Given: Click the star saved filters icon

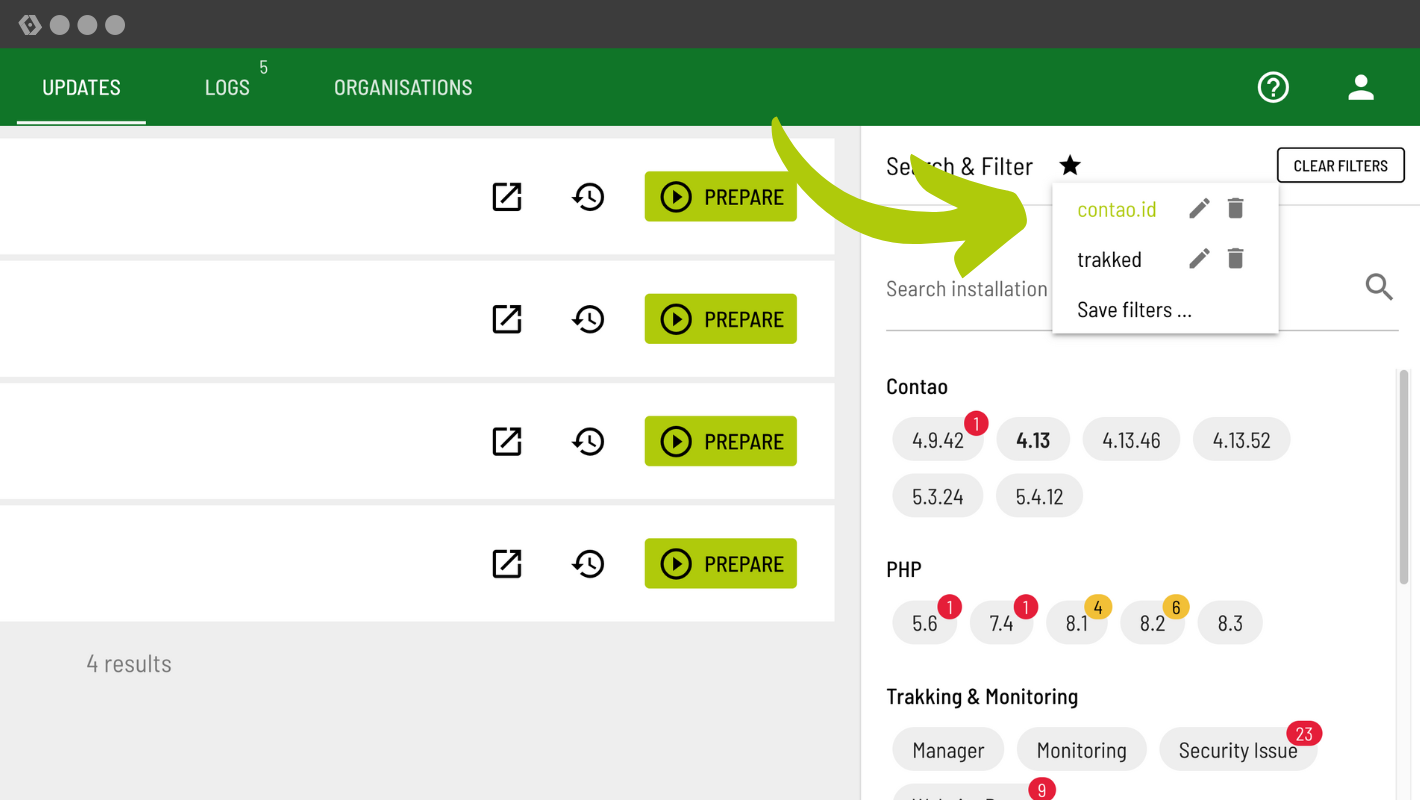Looking at the screenshot, I should [x=1070, y=165].
